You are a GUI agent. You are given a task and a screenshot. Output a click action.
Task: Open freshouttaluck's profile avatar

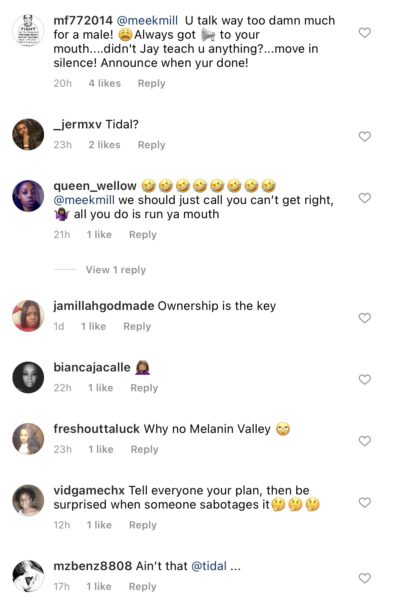[28, 439]
